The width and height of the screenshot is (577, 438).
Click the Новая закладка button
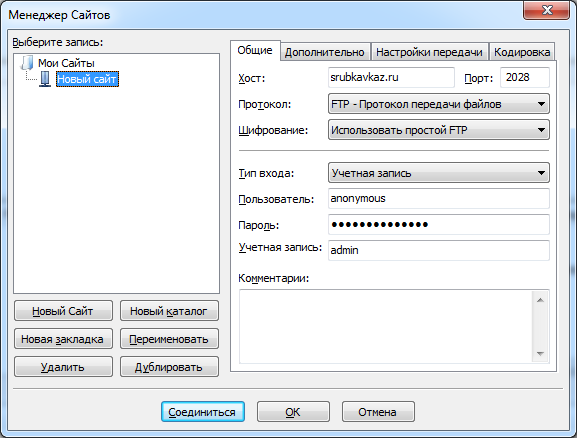coord(63,339)
